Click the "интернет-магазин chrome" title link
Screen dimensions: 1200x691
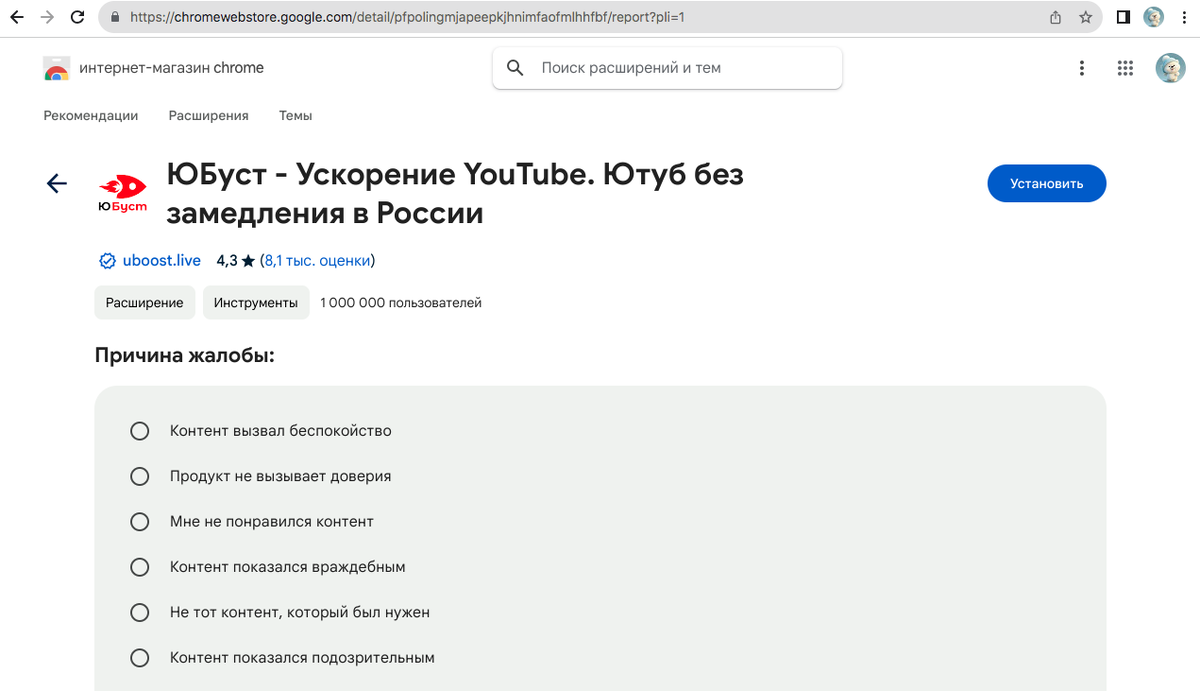point(172,68)
